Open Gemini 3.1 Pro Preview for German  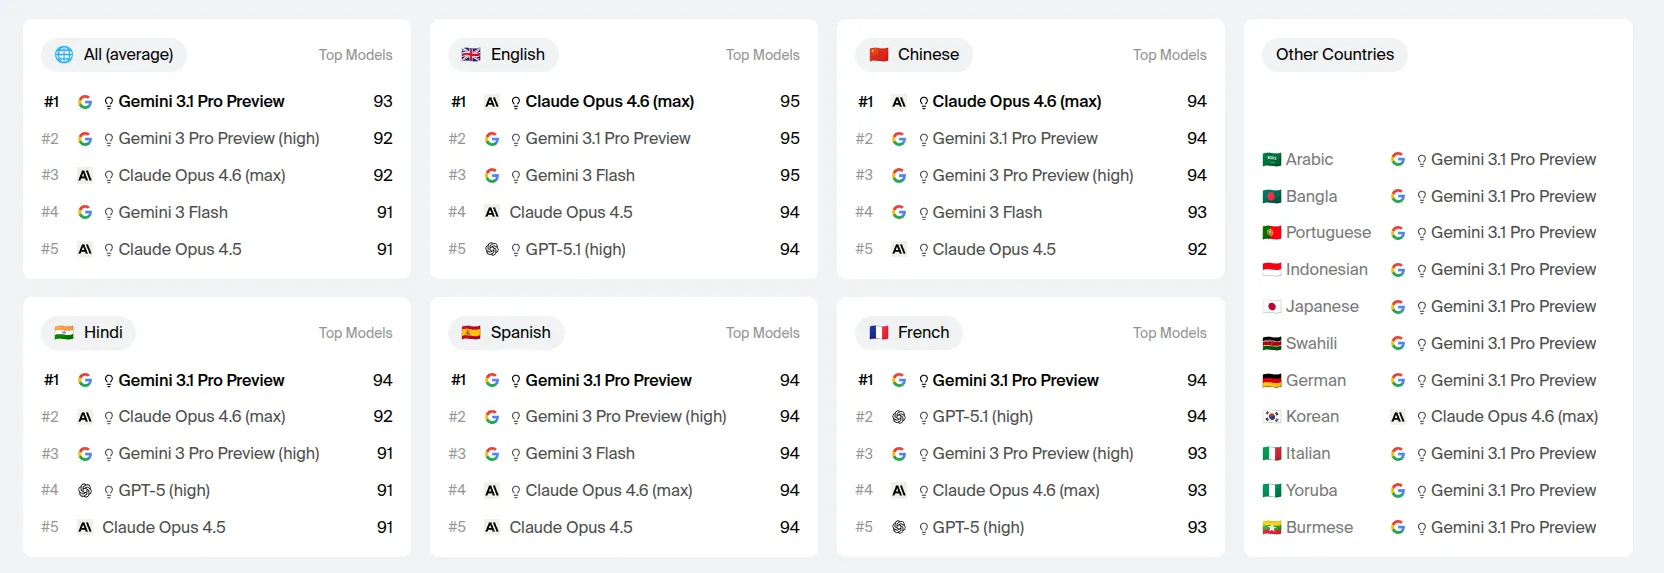coord(1513,380)
